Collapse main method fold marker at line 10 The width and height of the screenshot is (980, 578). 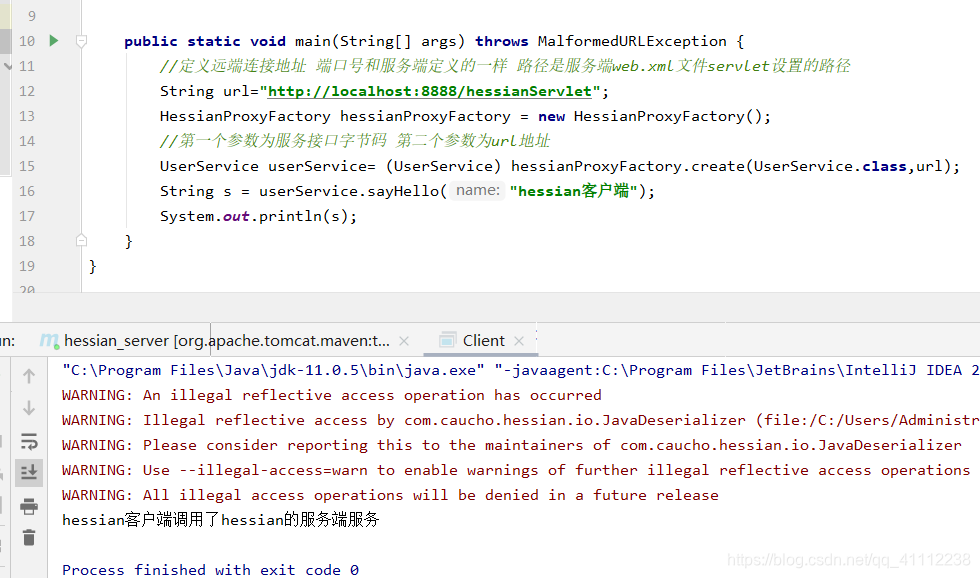[x=81, y=41]
